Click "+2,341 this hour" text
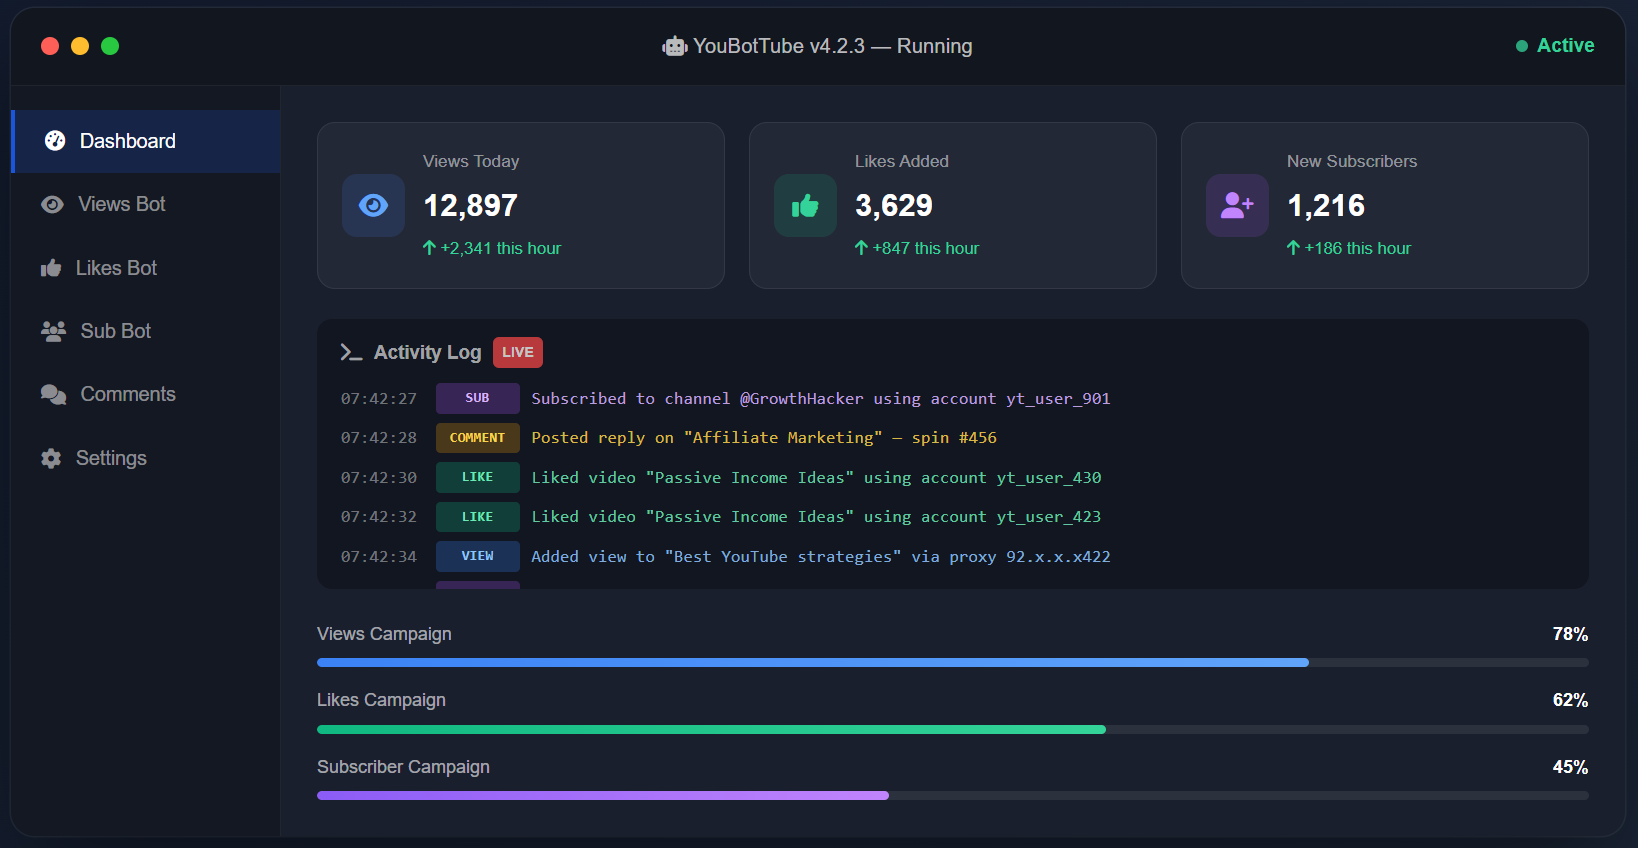Viewport: 1638px width, 848px height. point(501,248)
